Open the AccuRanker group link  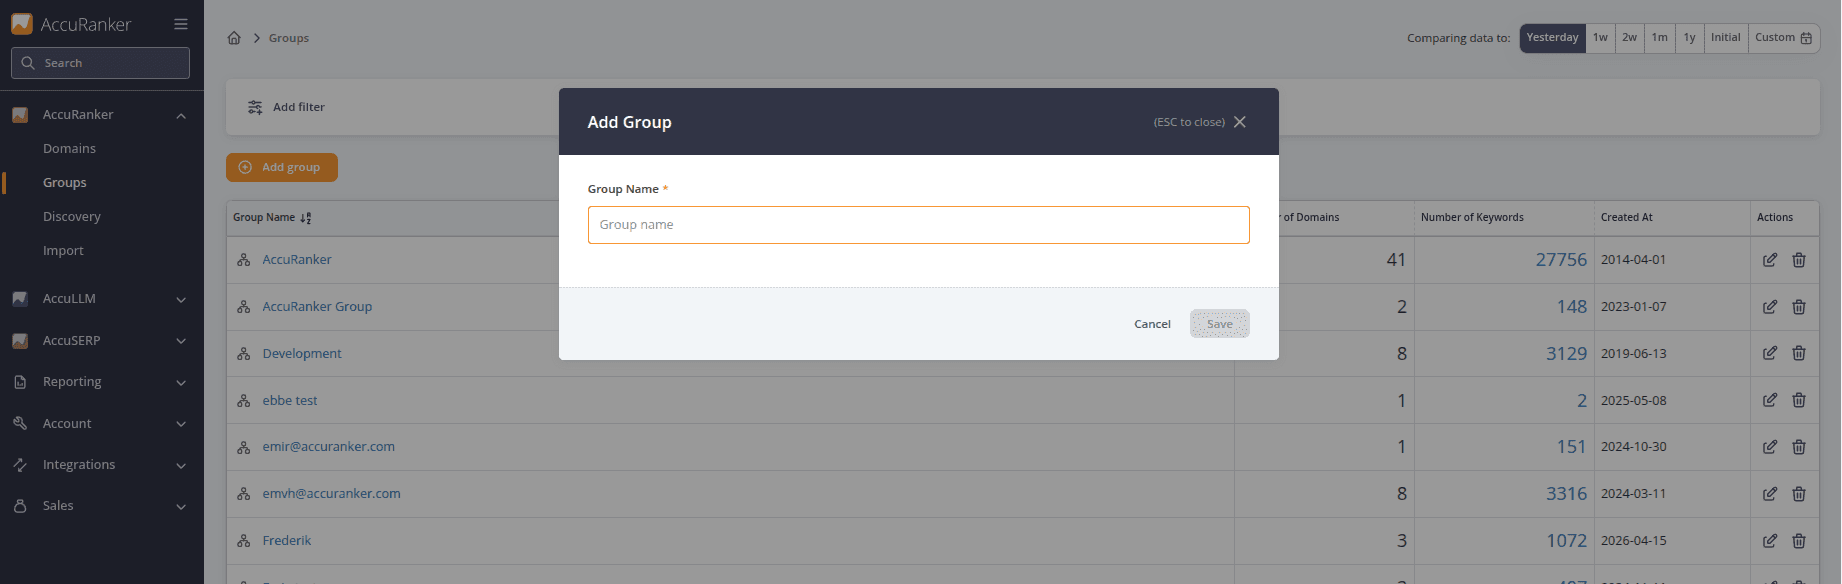pyautogui.click(x=297, y=259)
